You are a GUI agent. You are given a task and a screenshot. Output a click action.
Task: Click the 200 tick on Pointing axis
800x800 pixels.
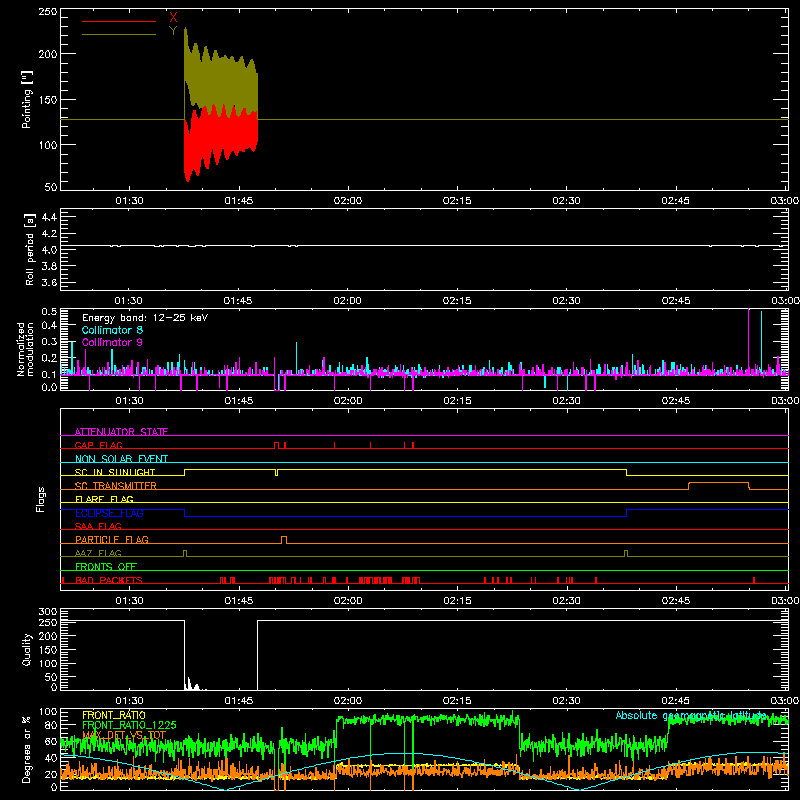coord(48,54)
